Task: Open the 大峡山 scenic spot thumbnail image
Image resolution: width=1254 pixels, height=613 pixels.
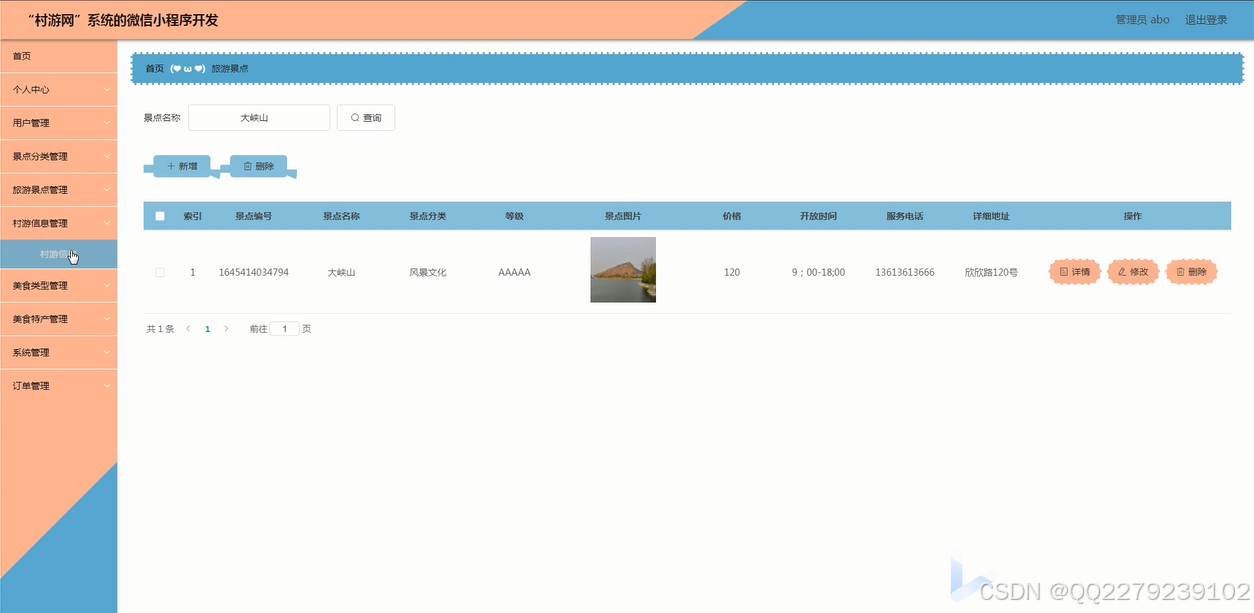Action: pyautogui.click(x=623, y=269)
